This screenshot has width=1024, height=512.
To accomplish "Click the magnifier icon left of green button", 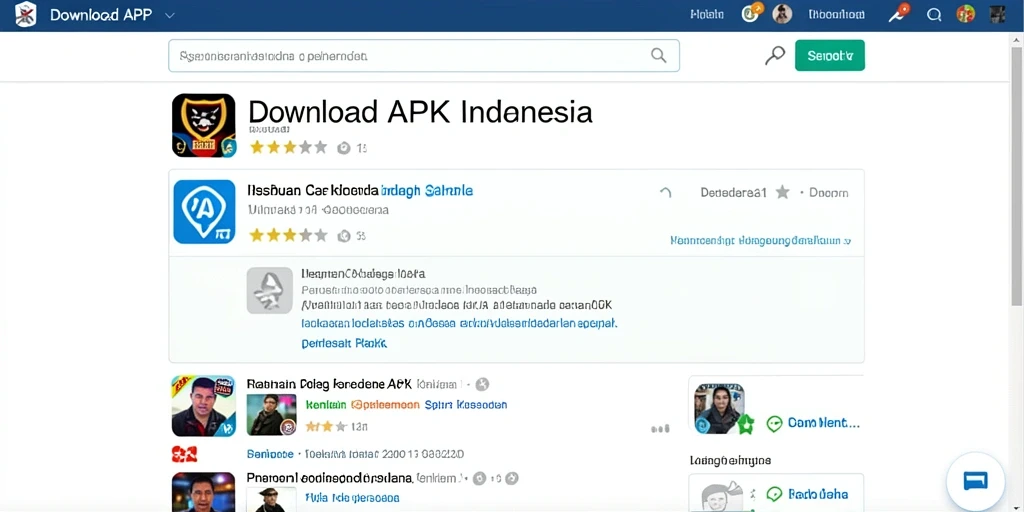I will tap(775, 56).
